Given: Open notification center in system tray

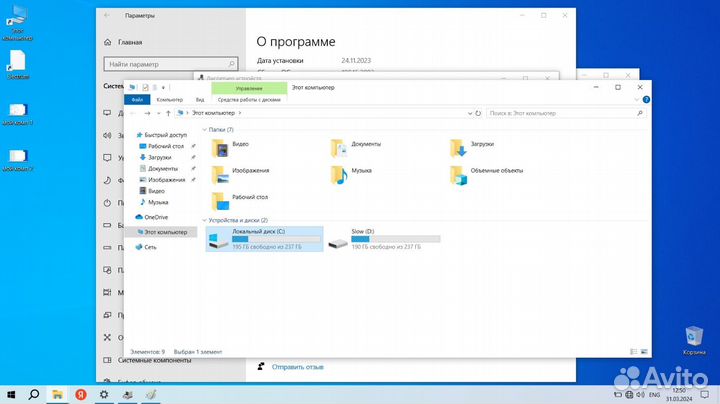Looking at the screenshot, I should click(x=704, y=394).
